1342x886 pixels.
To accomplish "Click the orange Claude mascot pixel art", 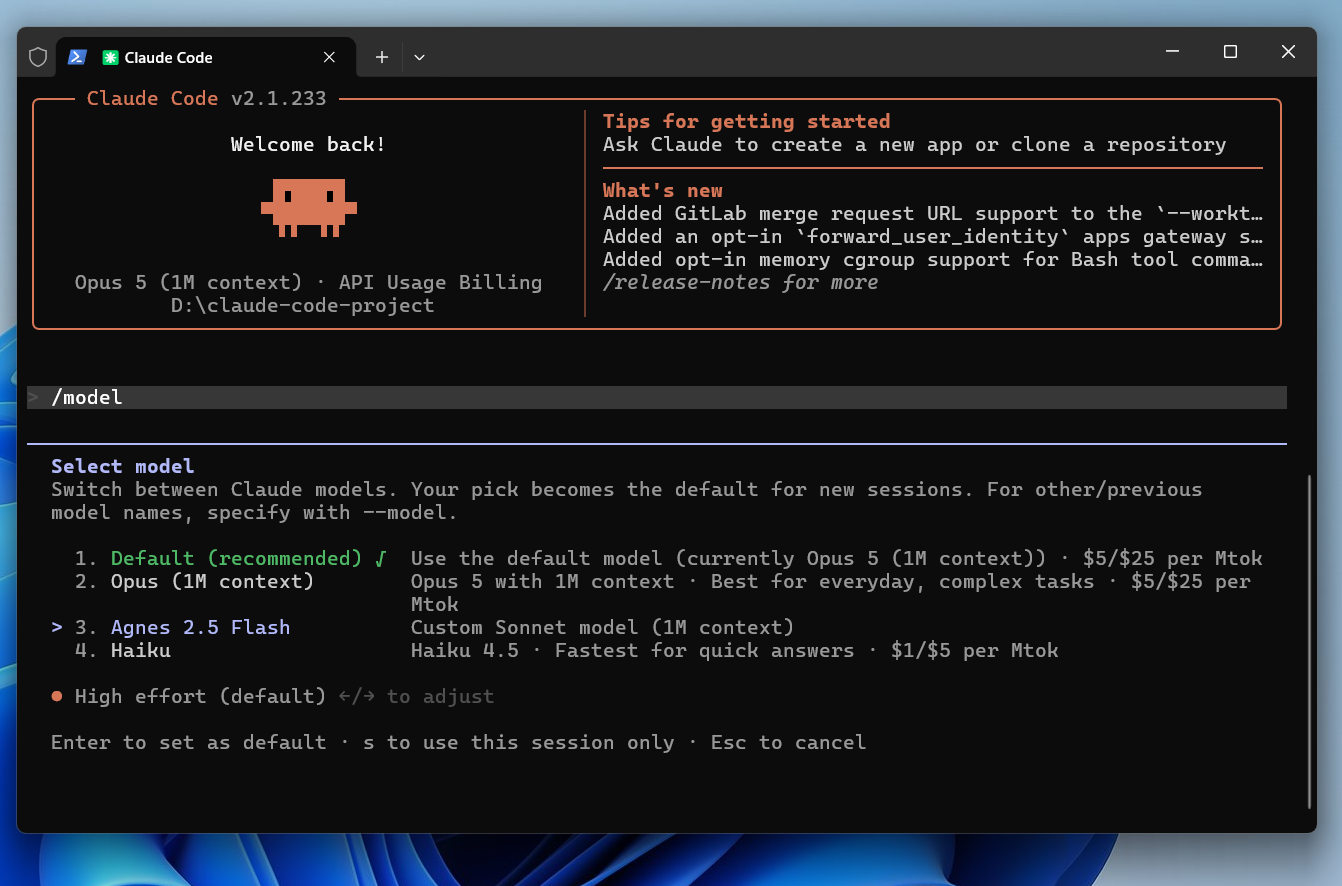I will click(x=309, y=208).
